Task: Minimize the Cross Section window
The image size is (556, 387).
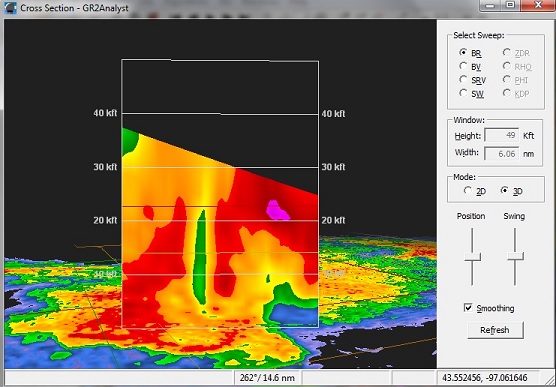Action: click(x=491, y=5)
